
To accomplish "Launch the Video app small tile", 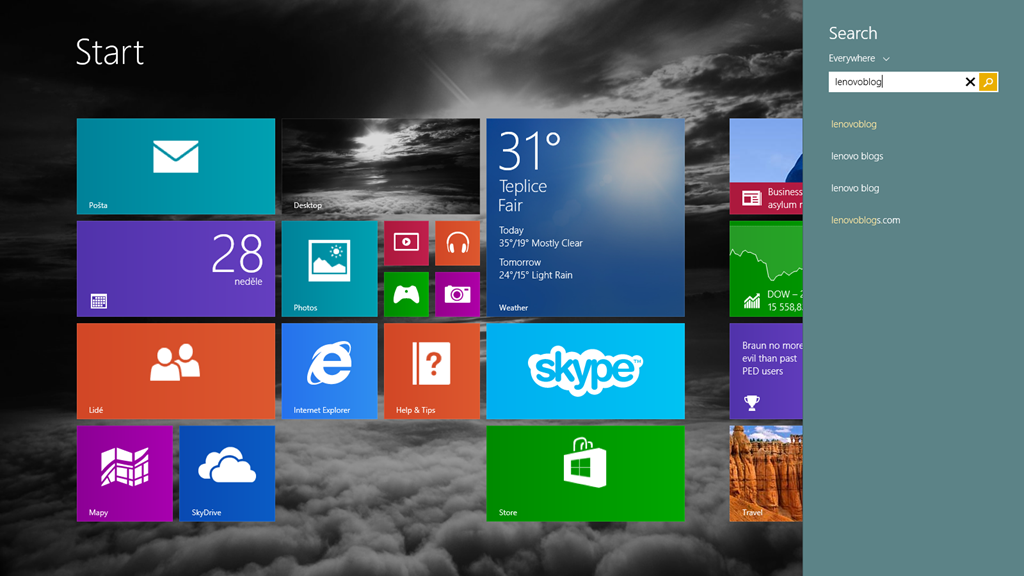I will 406,243.
